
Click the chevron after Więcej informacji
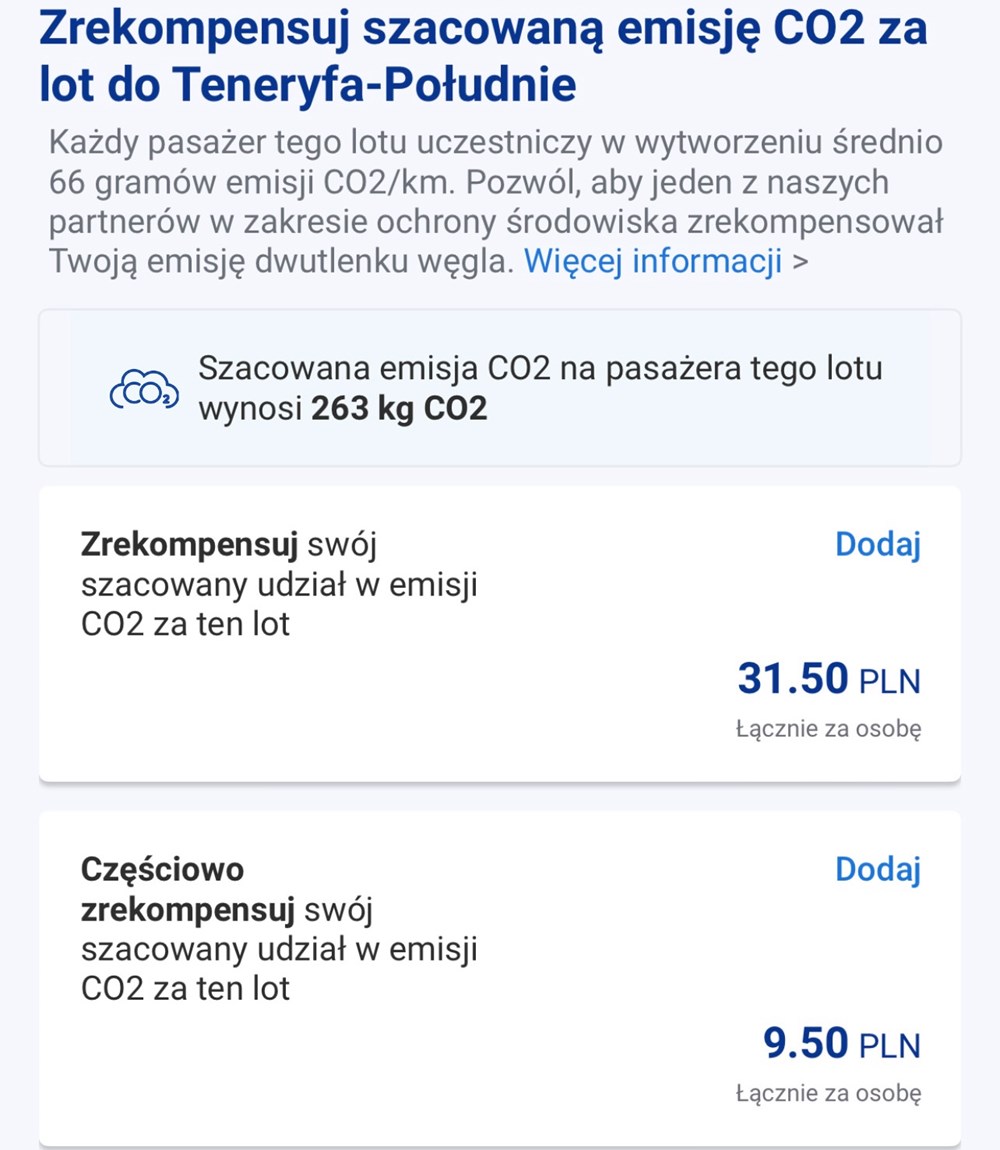tap(800, 262)
